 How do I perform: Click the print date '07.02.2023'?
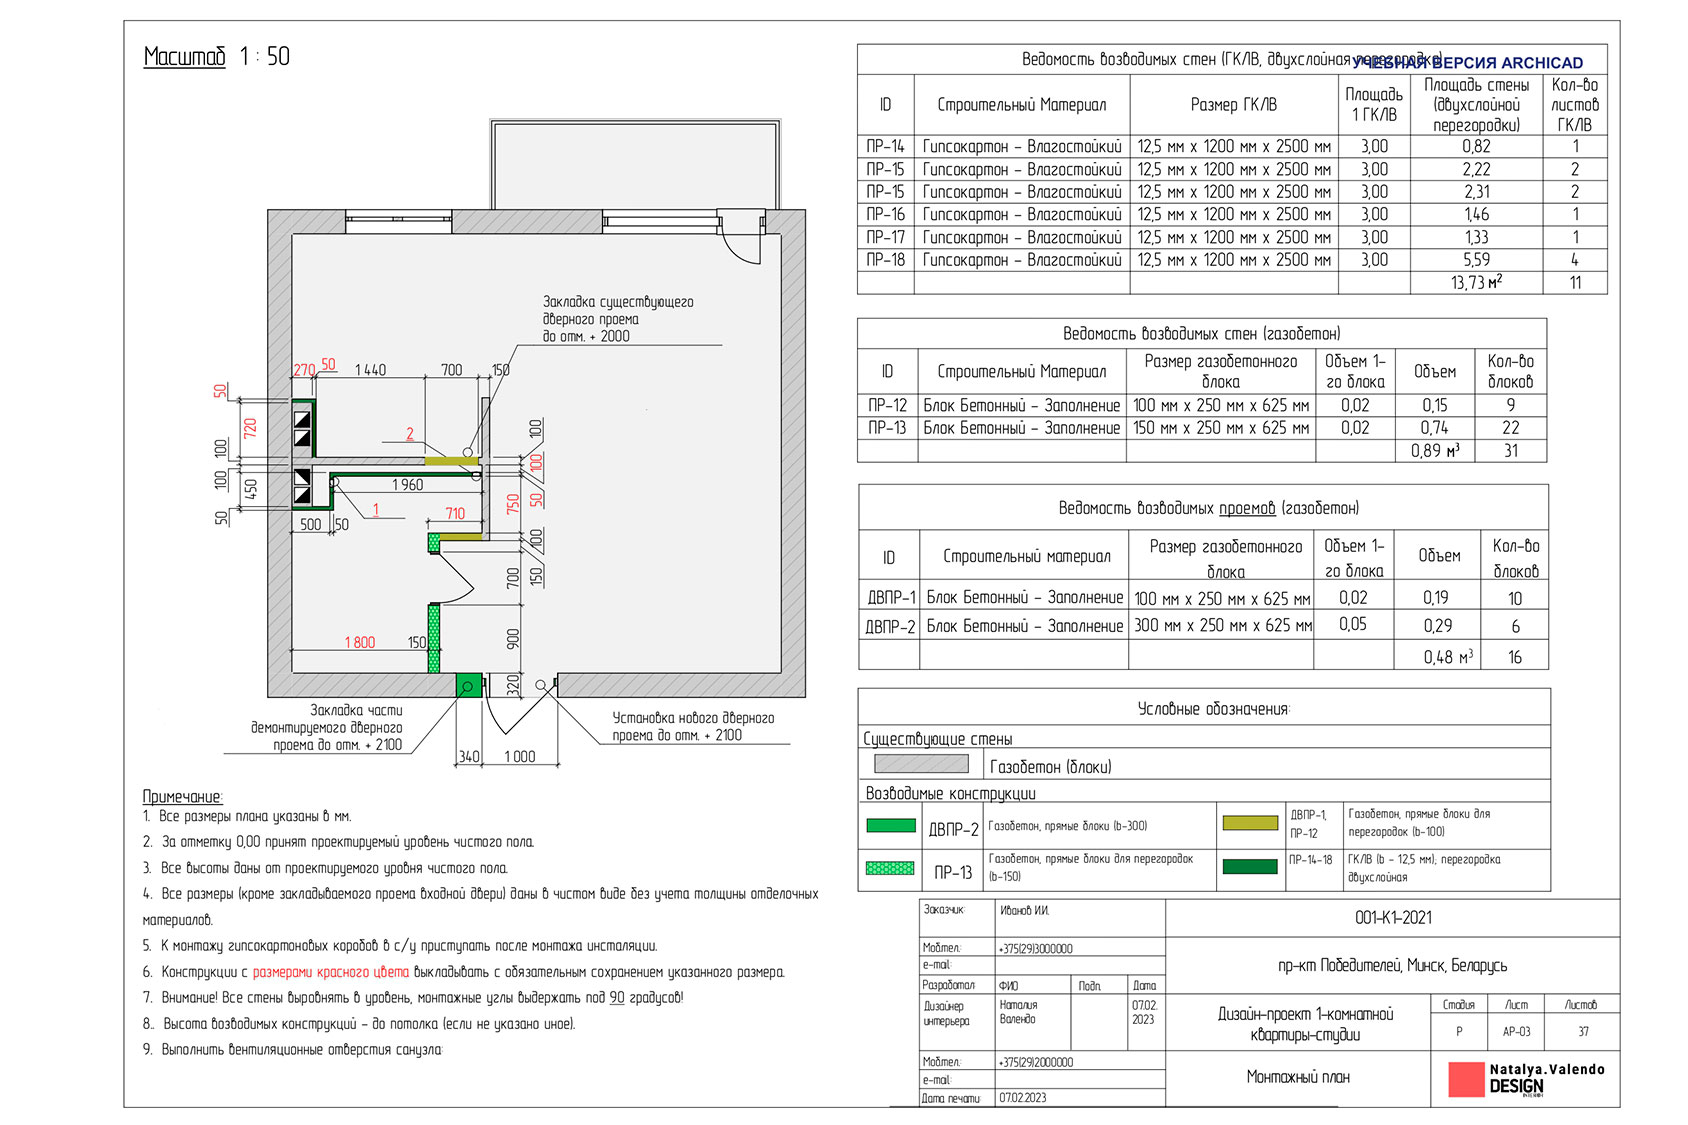[1023, 1098]
